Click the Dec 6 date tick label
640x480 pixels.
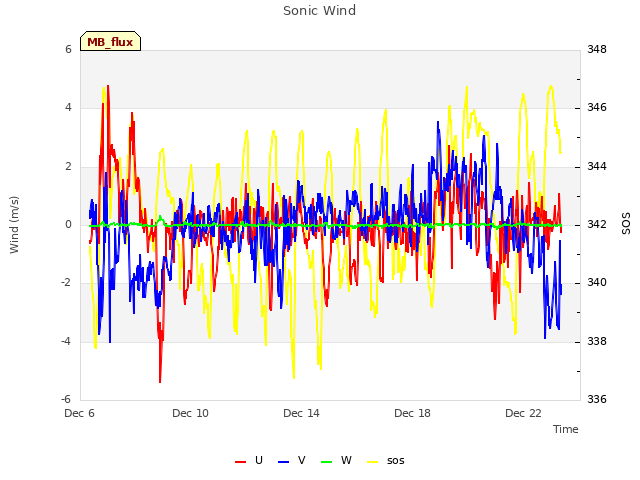pos(80,413)
